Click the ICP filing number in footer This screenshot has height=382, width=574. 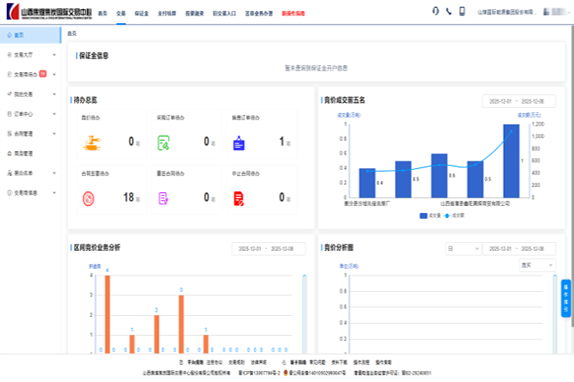[259, 373]
